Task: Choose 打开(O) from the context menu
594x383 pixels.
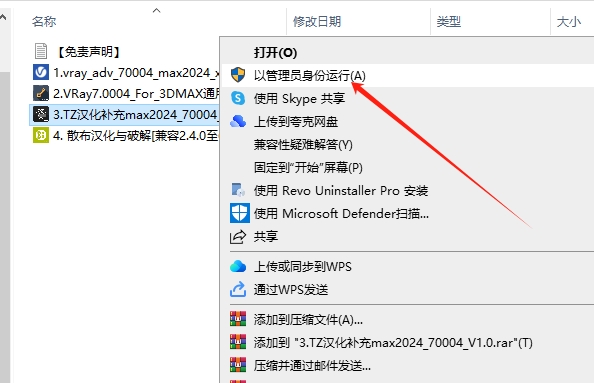Action: [275, 53]
